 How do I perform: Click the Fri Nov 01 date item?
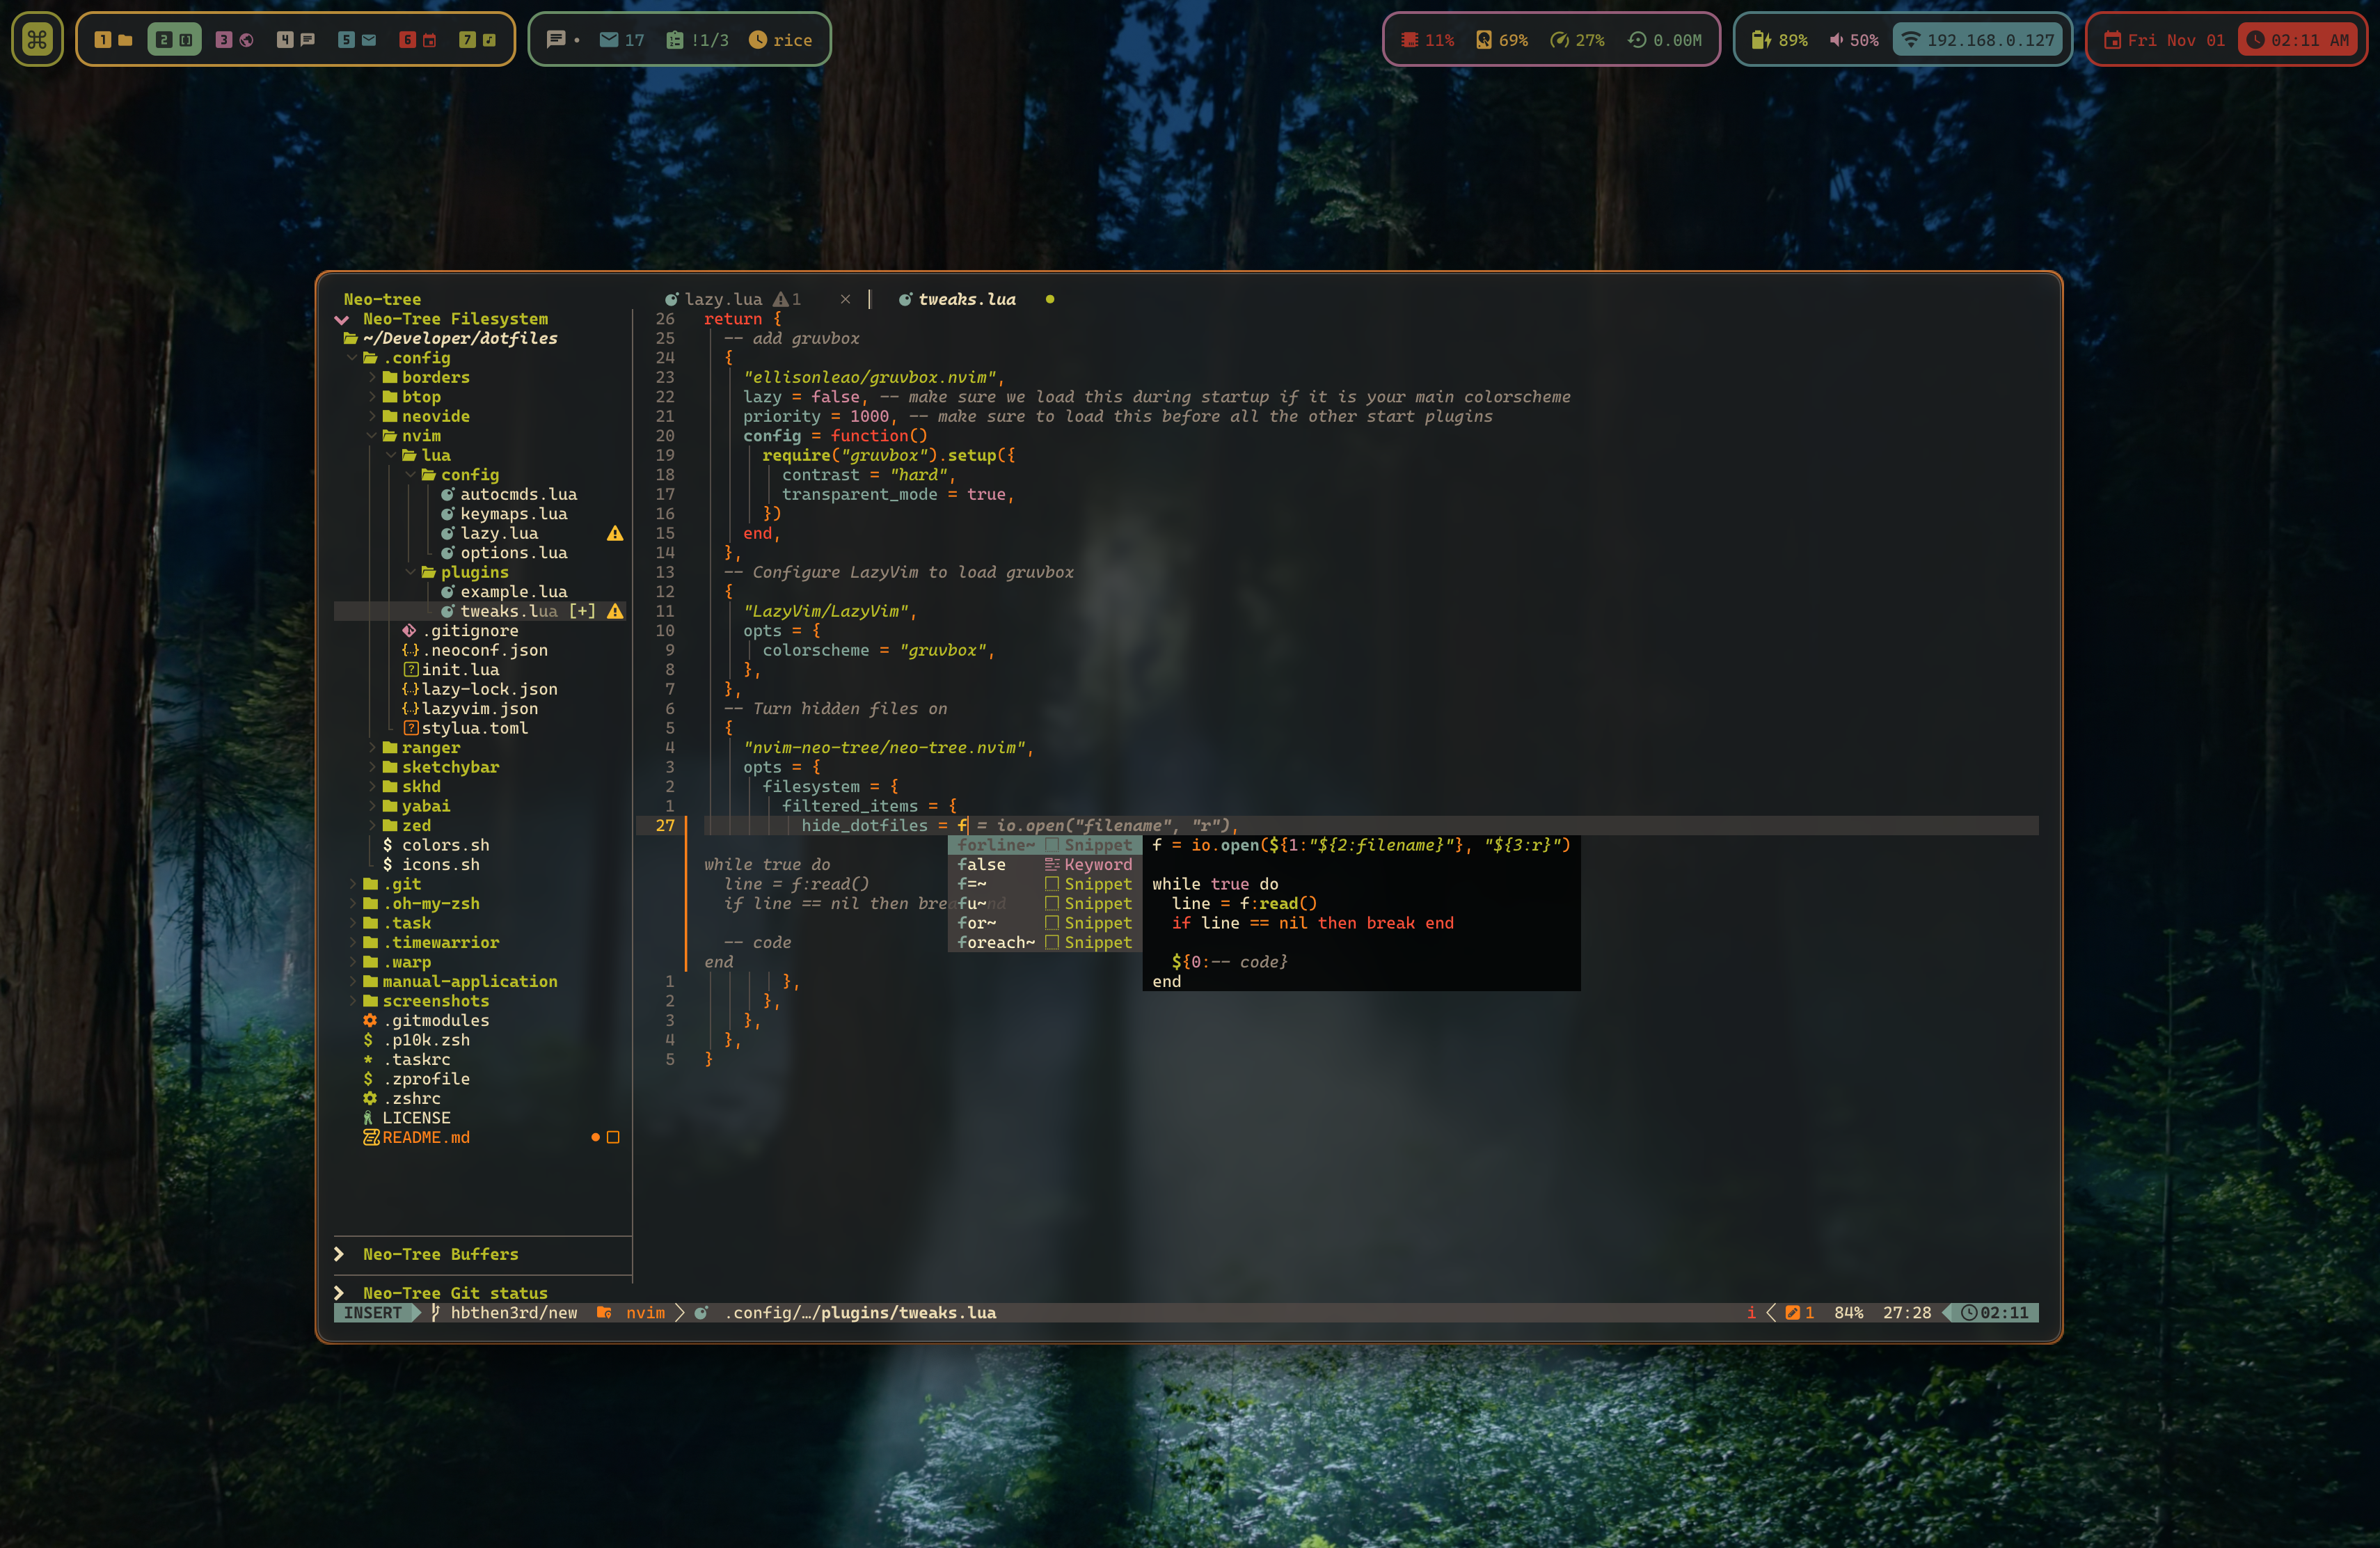point(2165,40)
